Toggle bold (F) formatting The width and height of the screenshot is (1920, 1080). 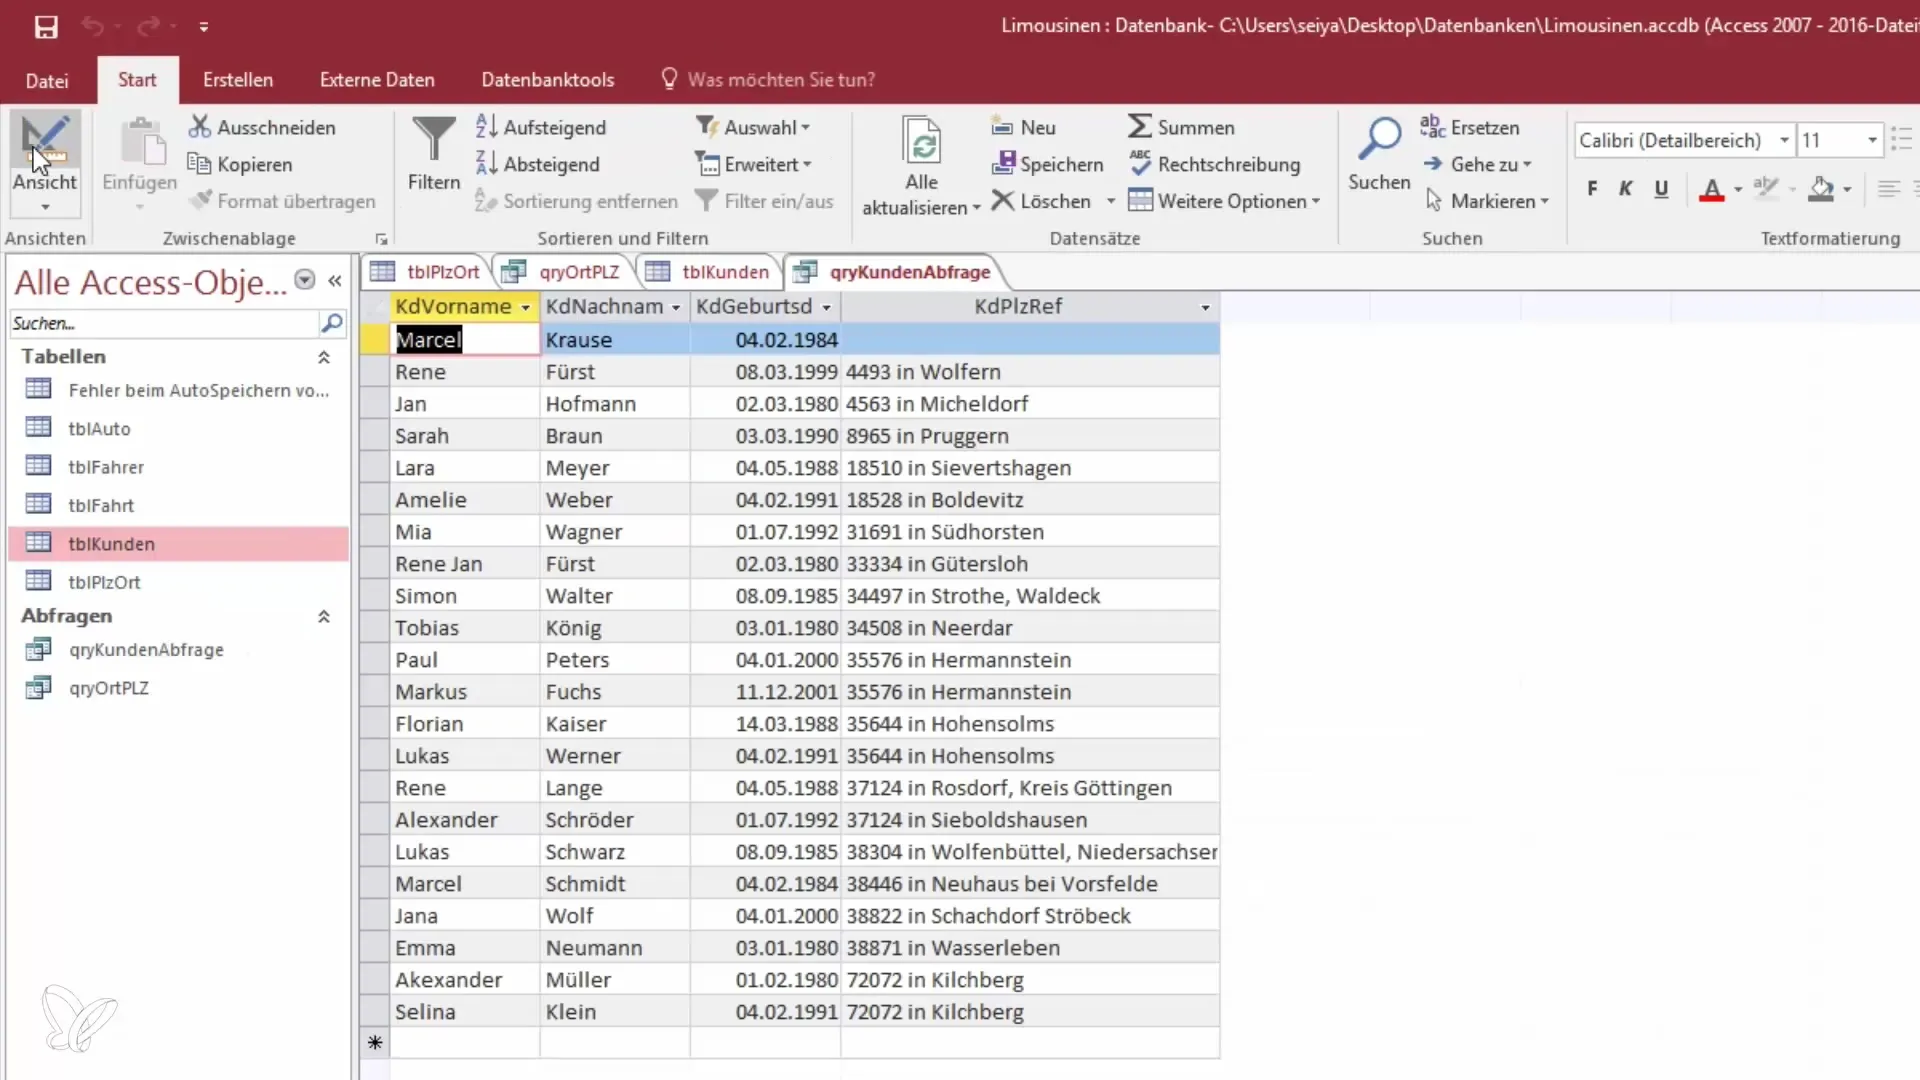(1592, 188)
